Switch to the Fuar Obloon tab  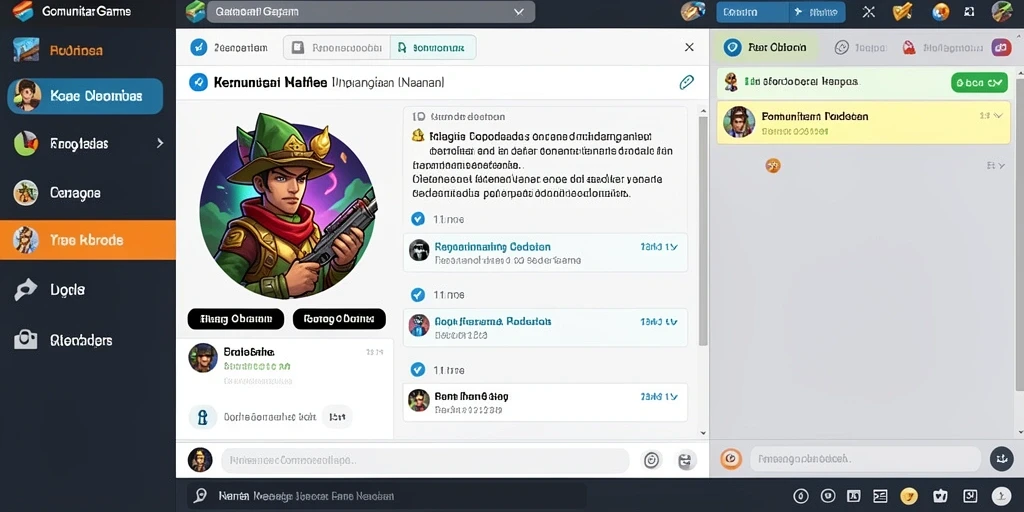769,47
